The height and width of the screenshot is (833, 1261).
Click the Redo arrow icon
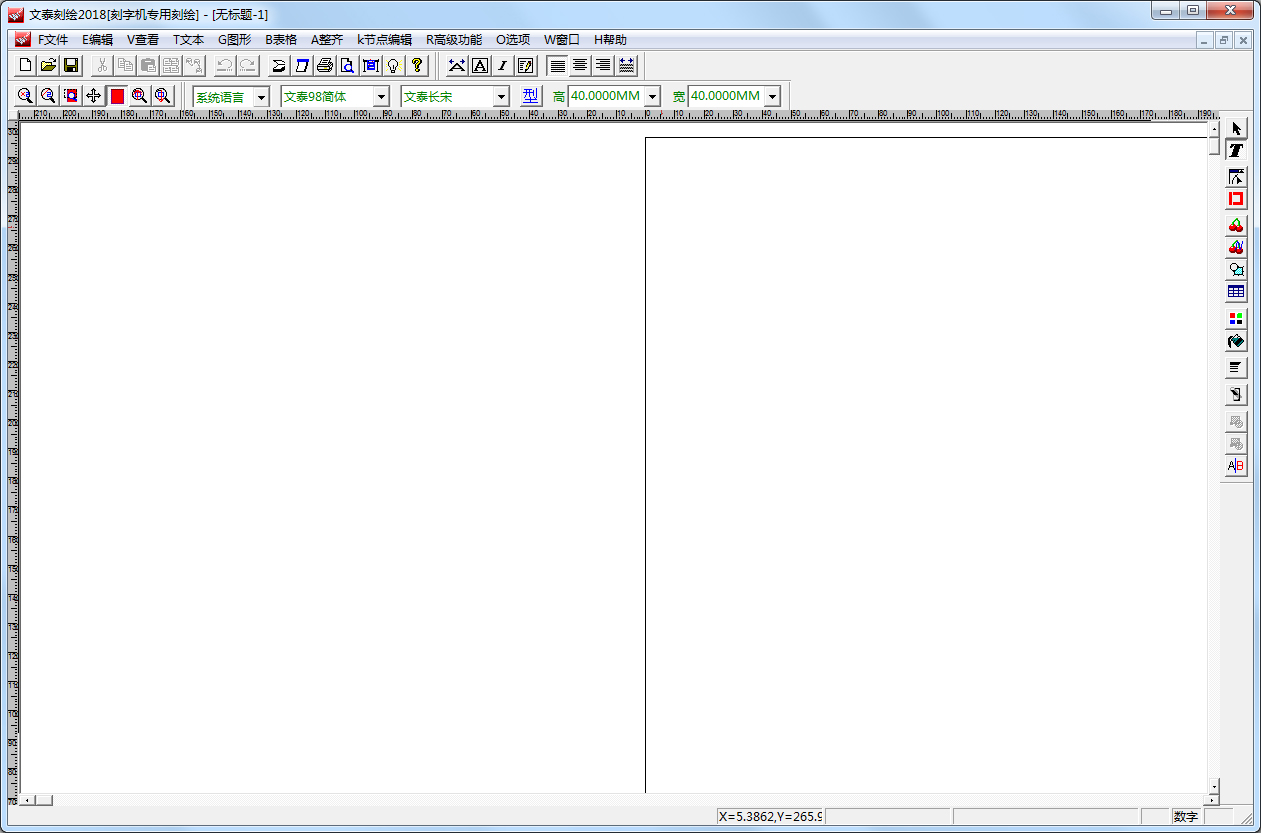point(248,66)
